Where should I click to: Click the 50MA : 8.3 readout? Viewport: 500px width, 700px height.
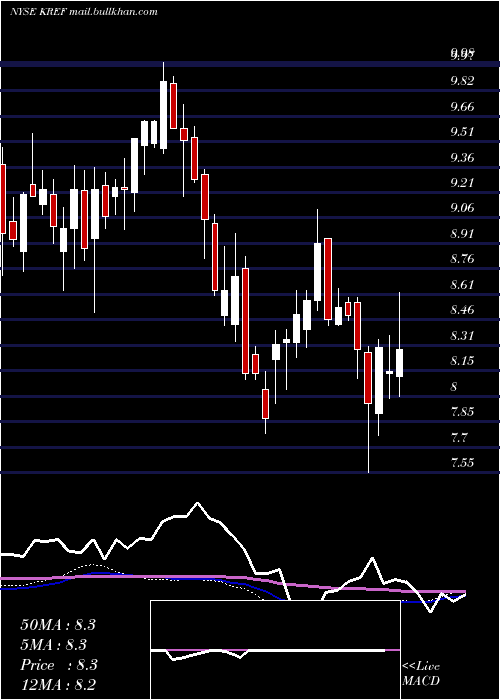click(58, 625)
